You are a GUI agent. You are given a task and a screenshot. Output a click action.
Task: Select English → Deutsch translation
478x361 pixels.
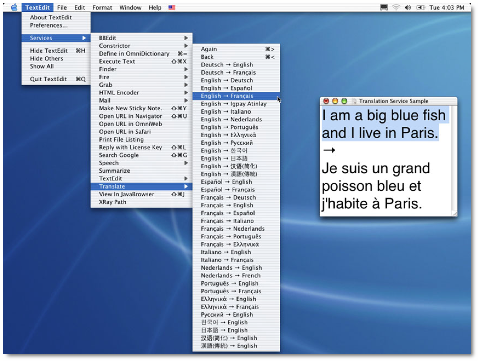pos(236,80)
